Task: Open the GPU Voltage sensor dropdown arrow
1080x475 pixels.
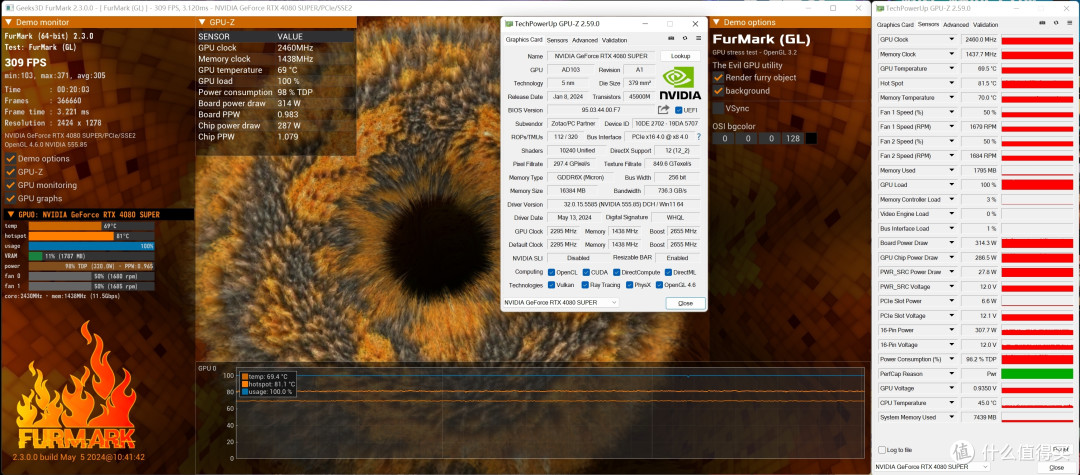Action: point(951,388)
